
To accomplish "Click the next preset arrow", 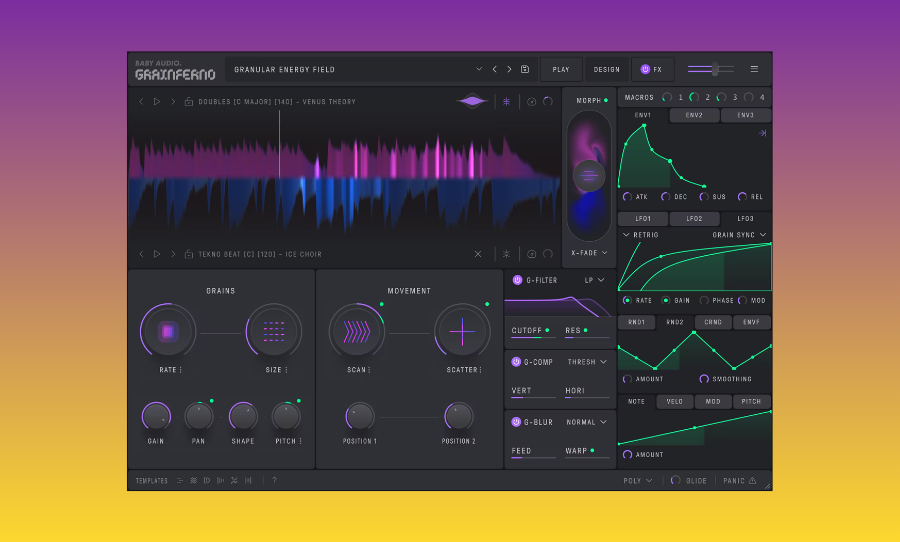I will 509,70.
